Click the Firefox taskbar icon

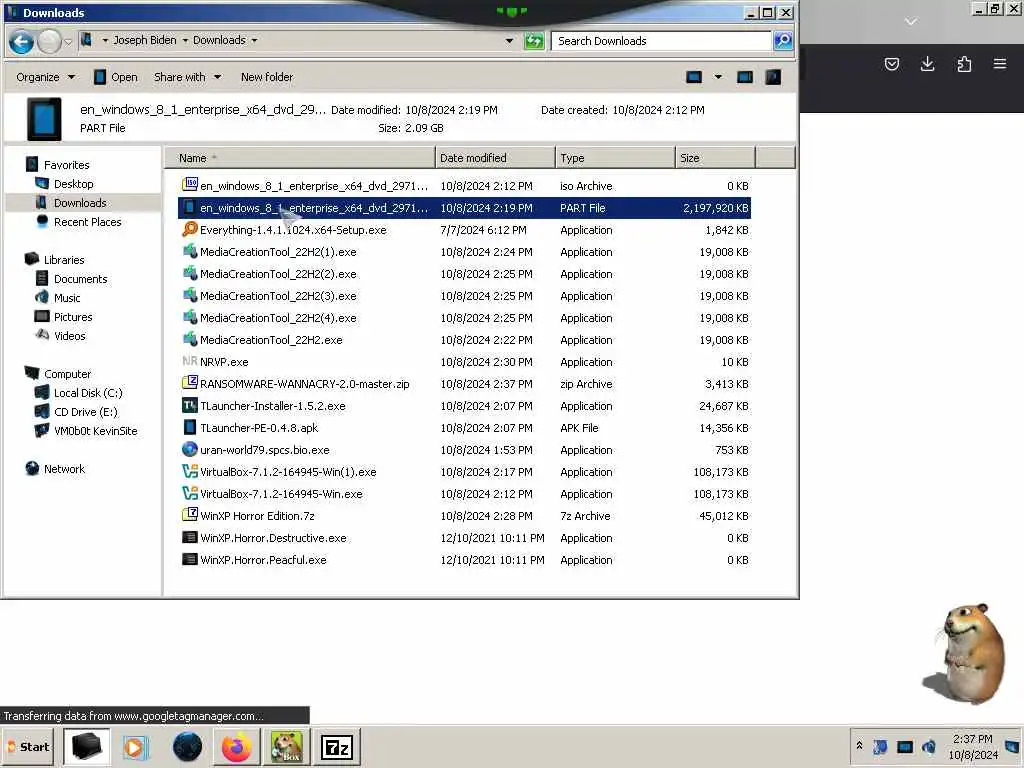pyautogui.click(x=236, y=746)
